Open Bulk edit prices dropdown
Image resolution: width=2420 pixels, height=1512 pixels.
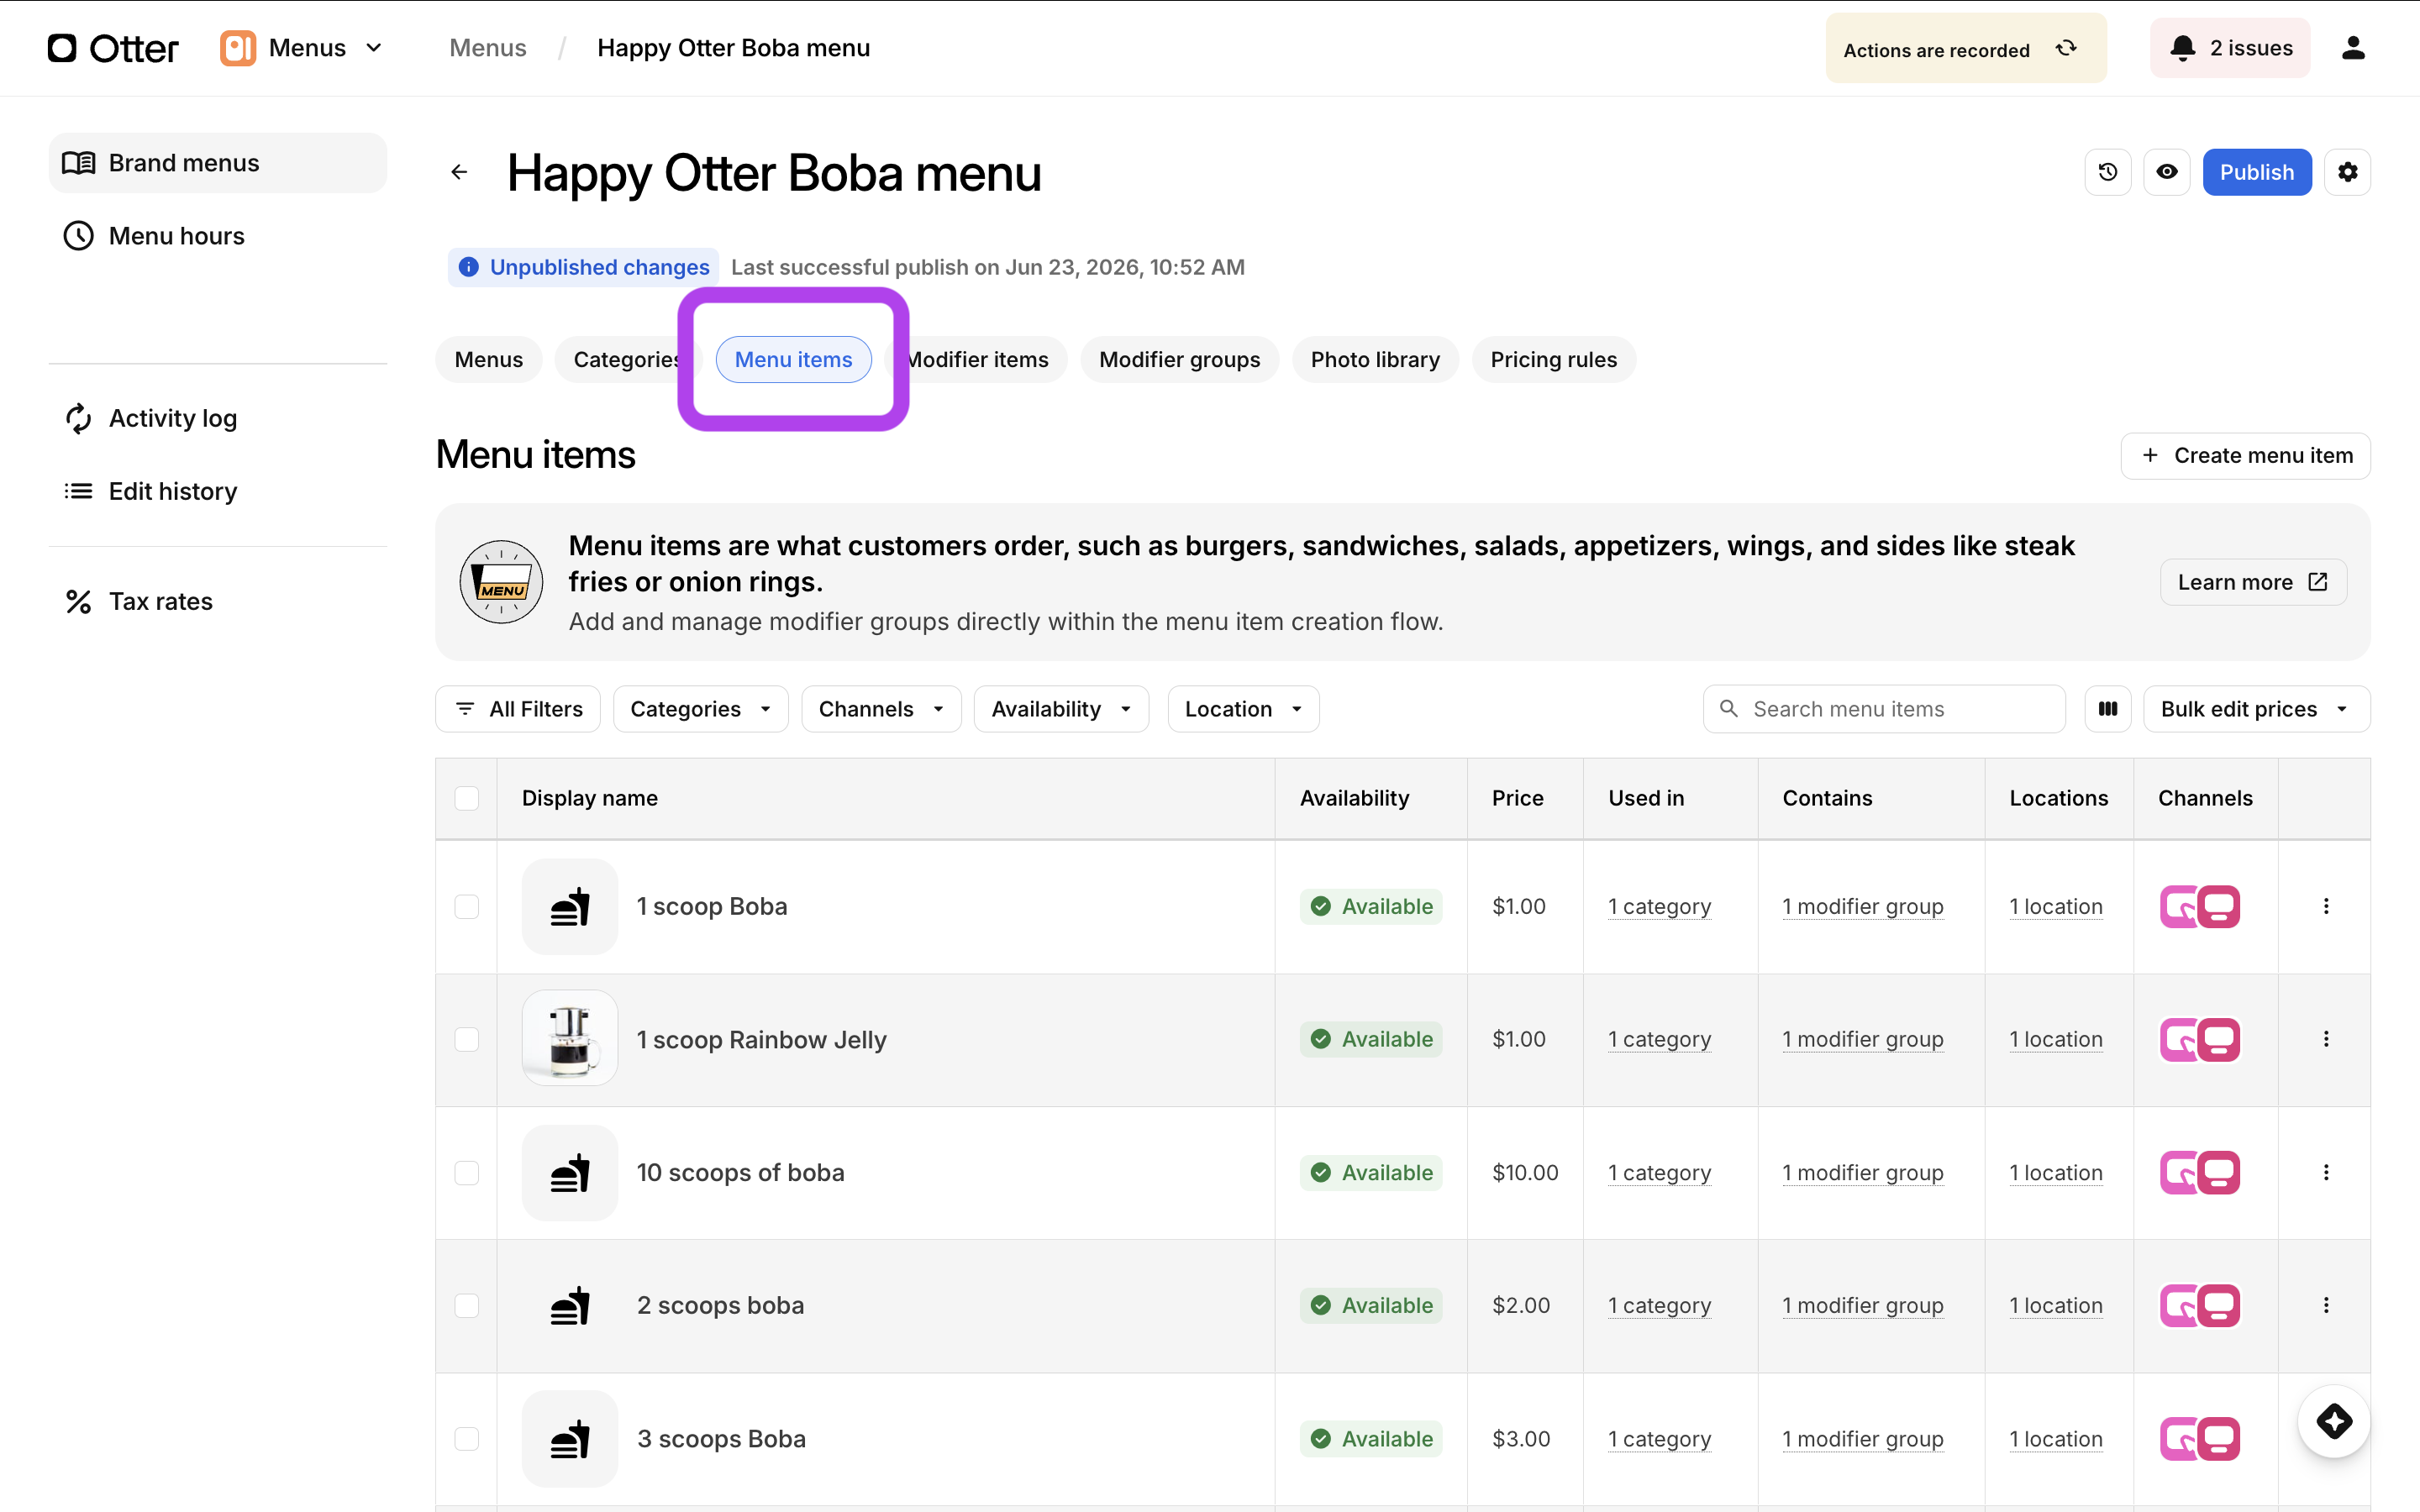coord(2256,709)
